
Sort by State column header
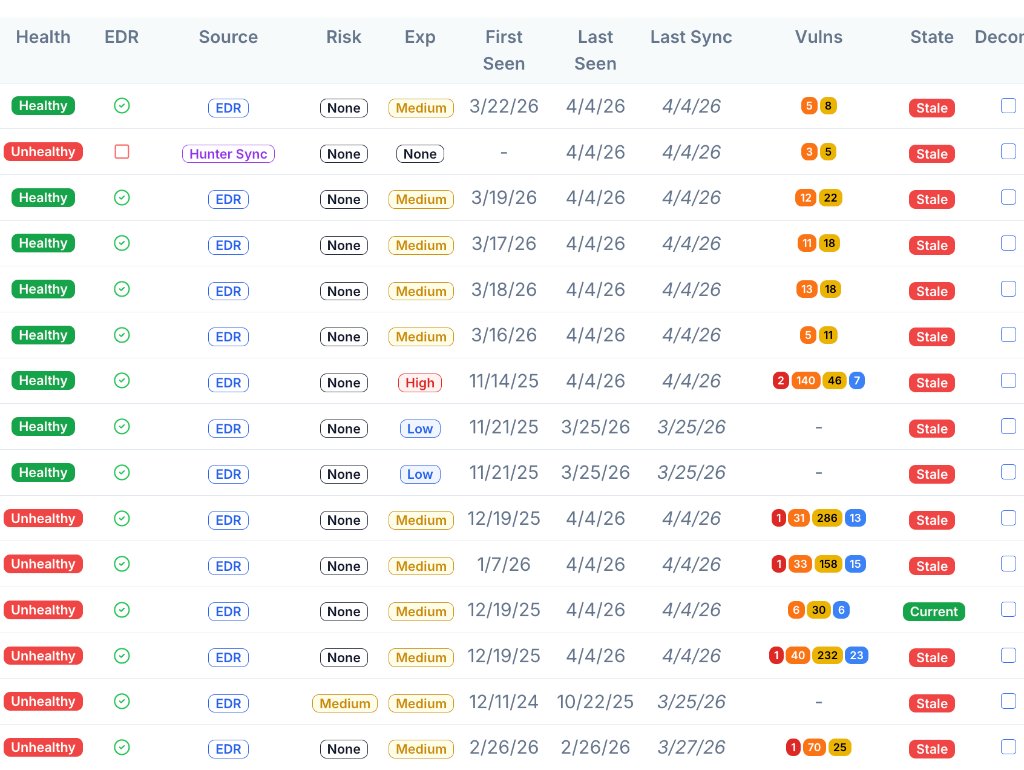click(x=932, y=37)
